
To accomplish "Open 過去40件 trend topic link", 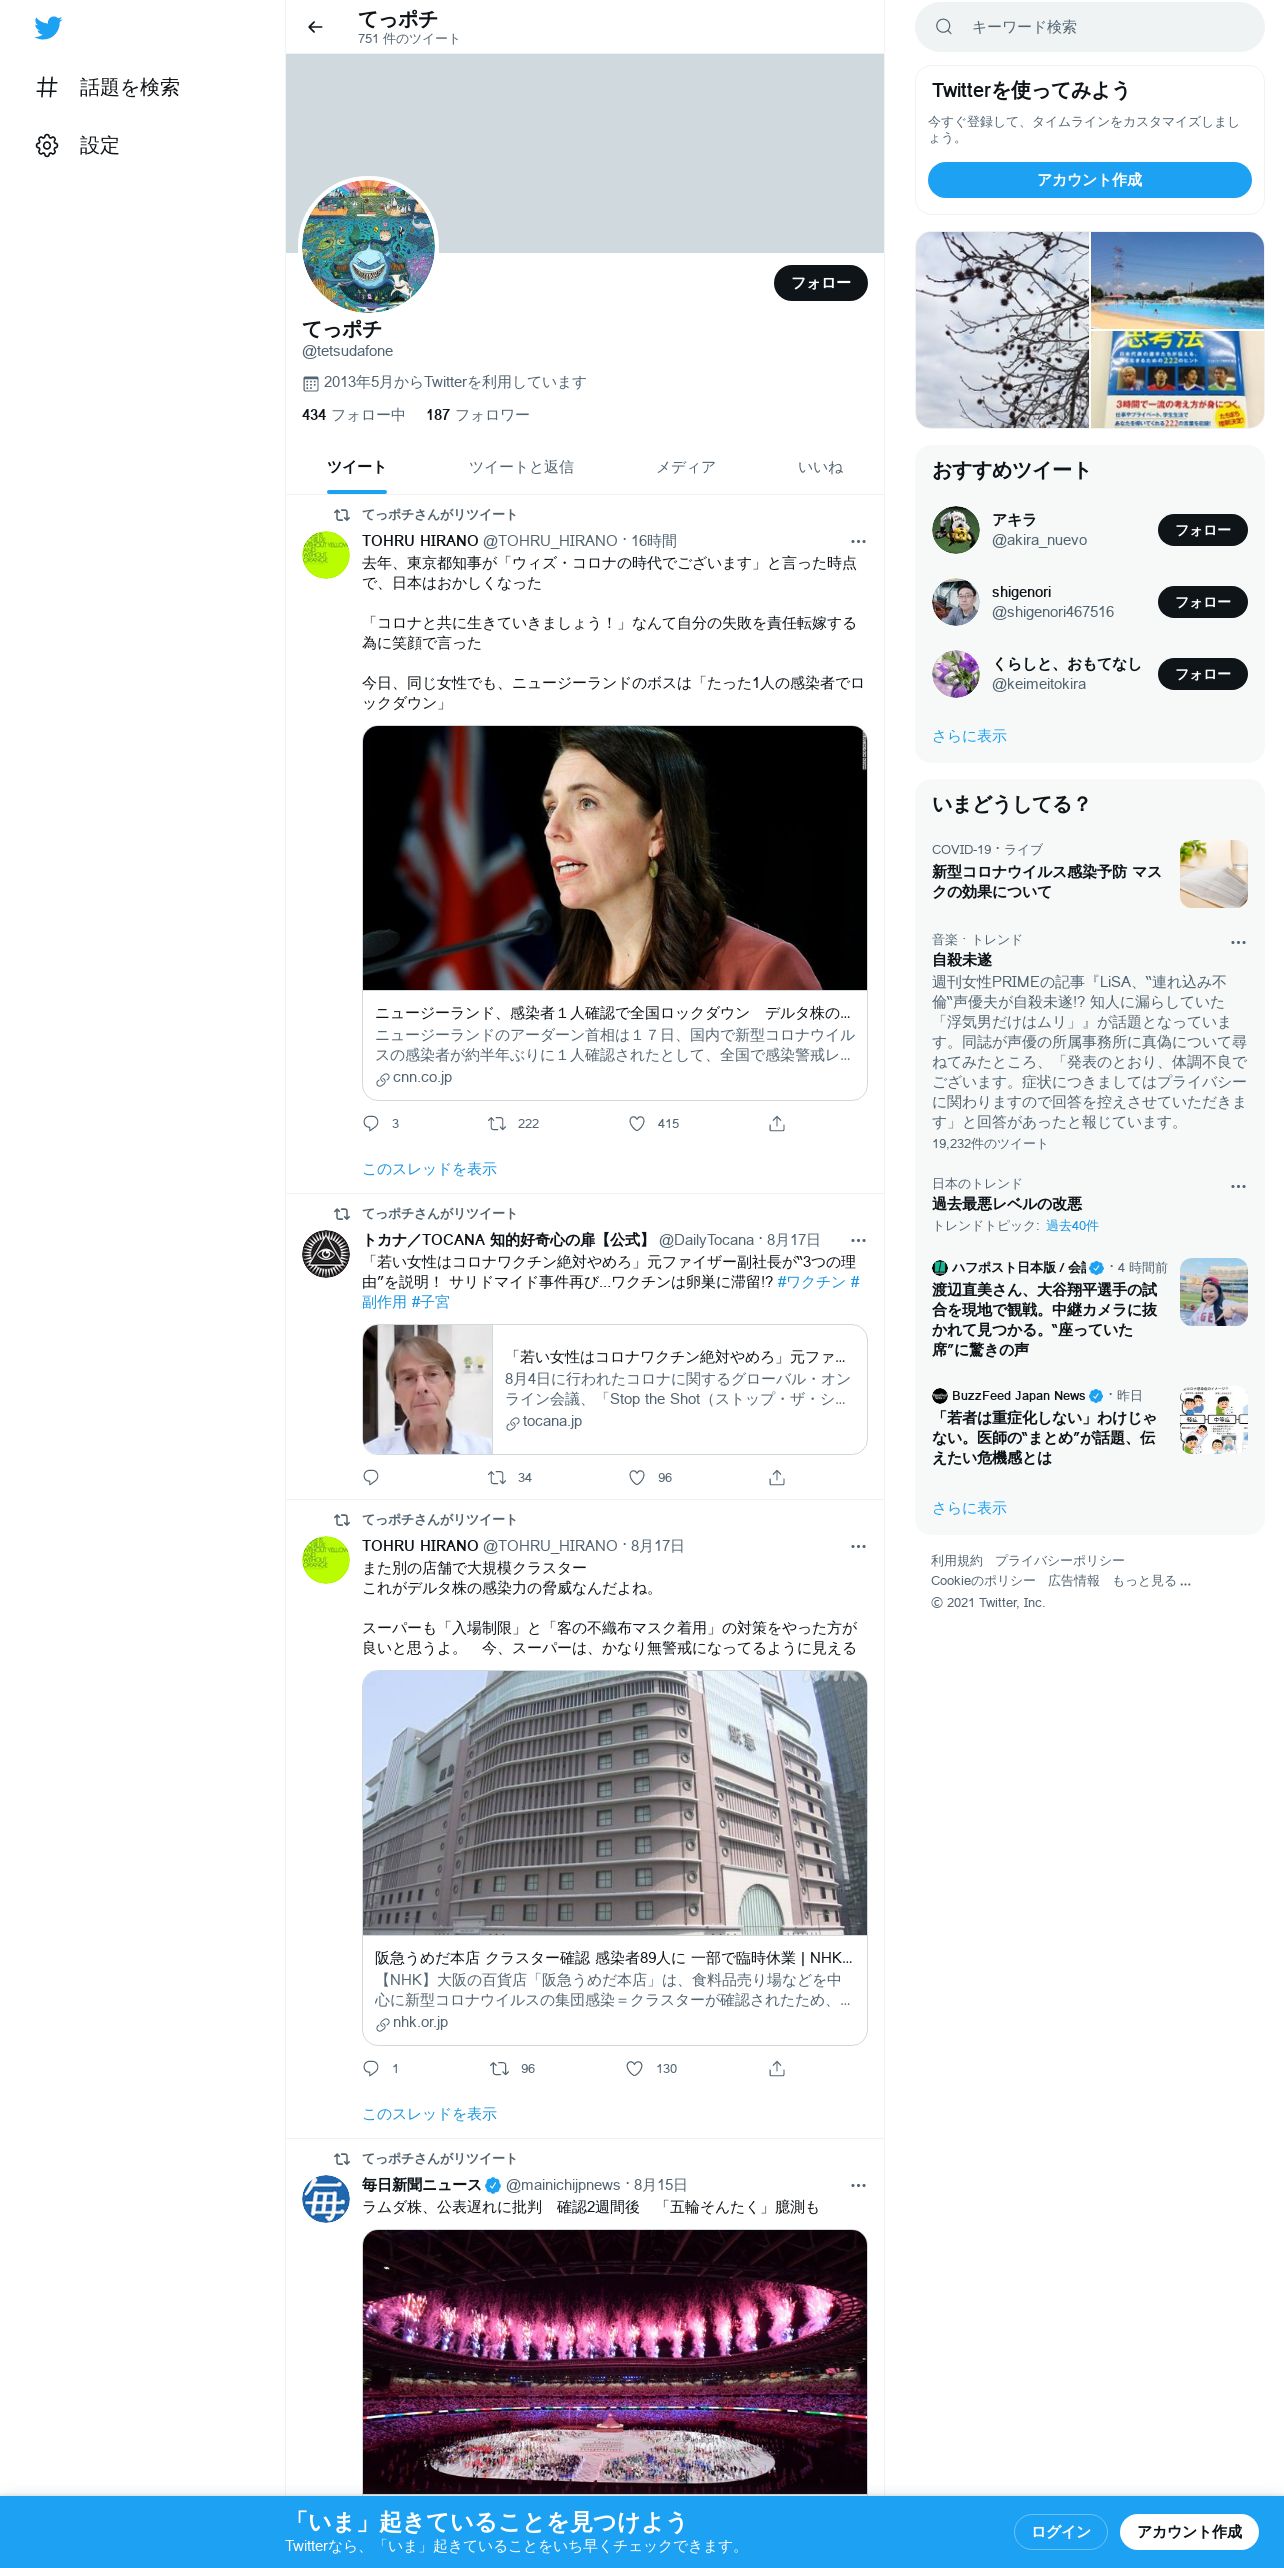I will click(x=1072, y=1226).
